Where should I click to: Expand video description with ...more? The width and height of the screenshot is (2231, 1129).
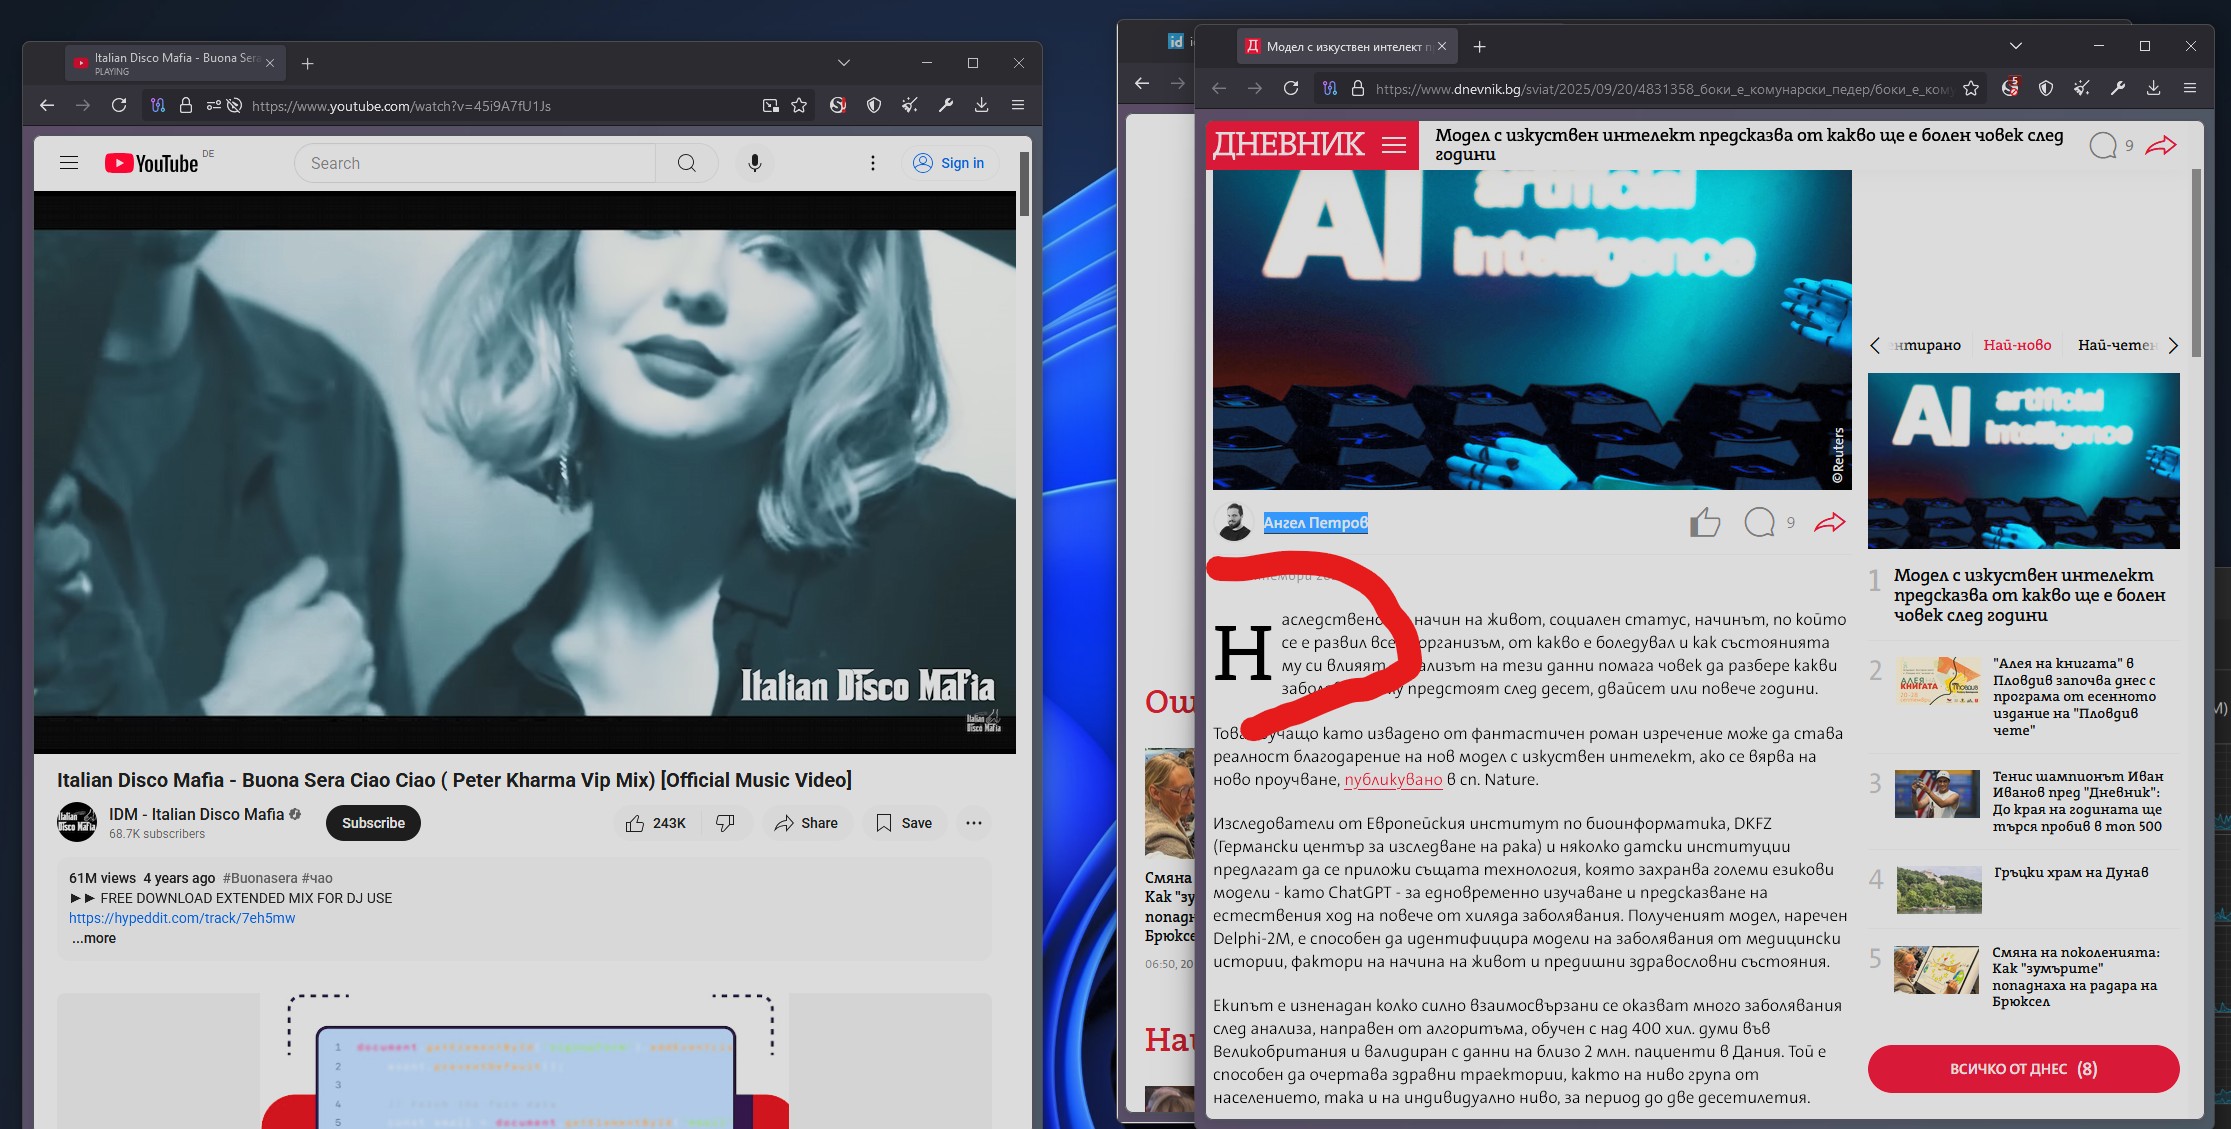[94, 938]
